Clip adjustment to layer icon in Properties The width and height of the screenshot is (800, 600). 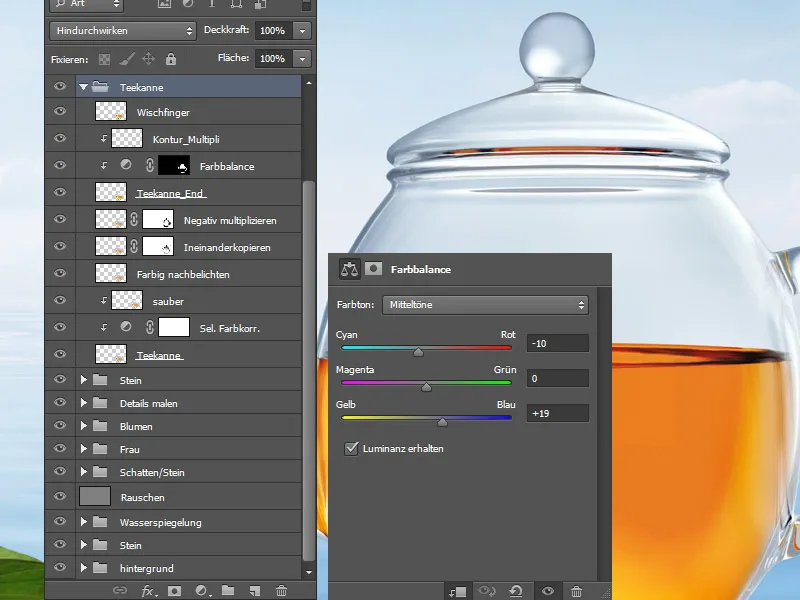click(457, 591)
